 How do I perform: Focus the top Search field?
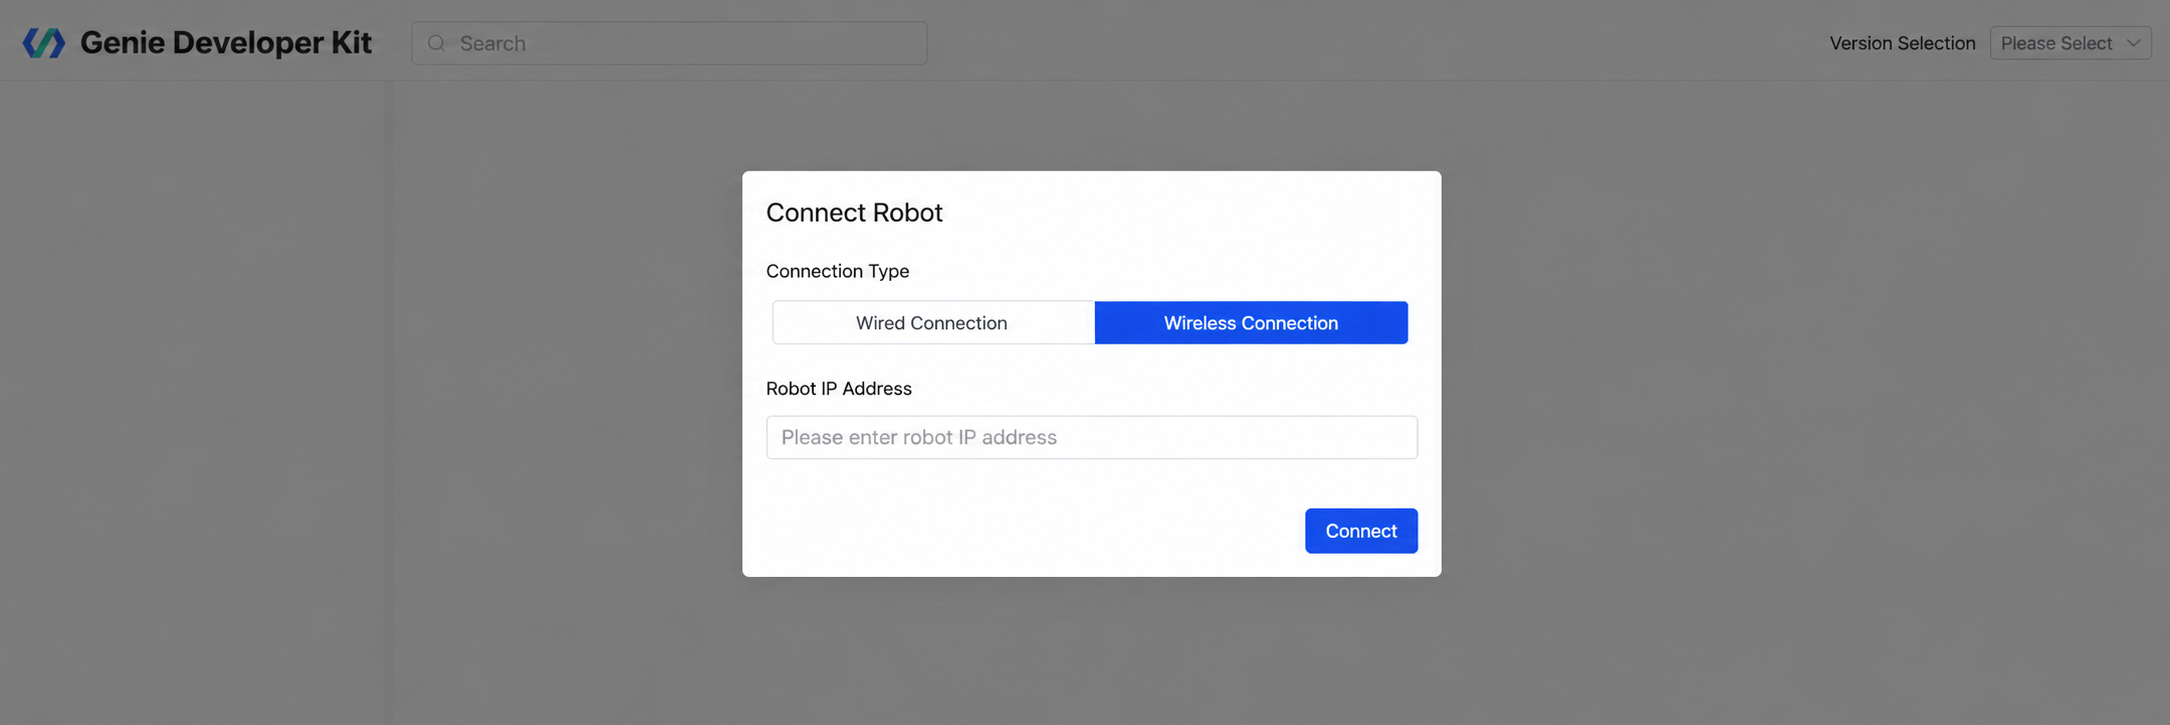(669, 43)
